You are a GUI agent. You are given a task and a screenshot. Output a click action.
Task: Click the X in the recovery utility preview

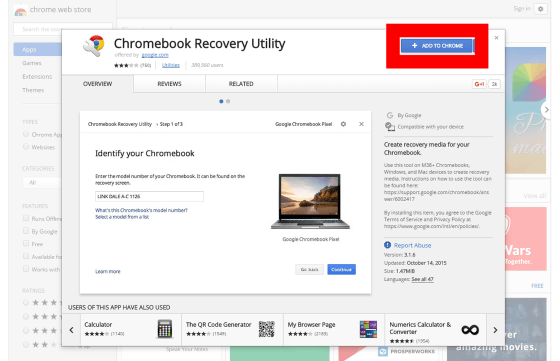click(x=361, y=124)
